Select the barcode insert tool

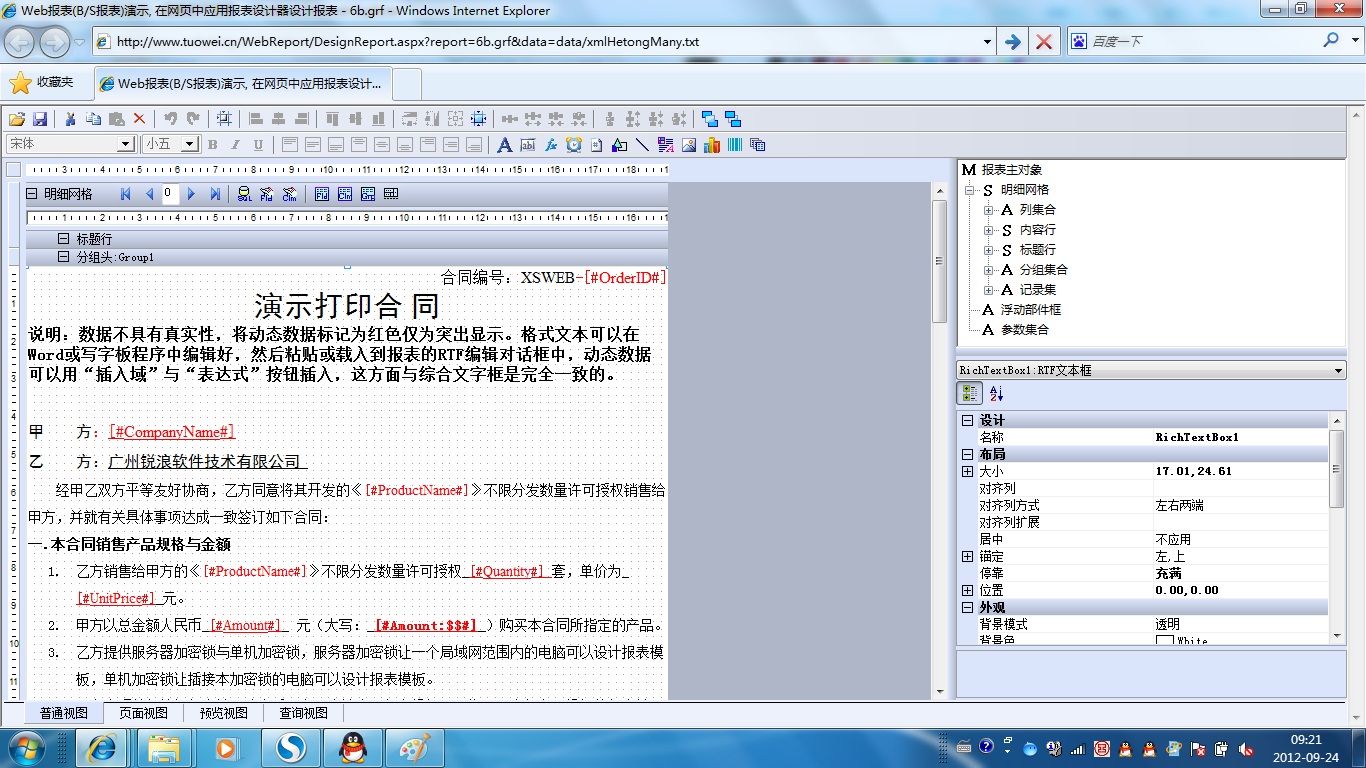735,145
